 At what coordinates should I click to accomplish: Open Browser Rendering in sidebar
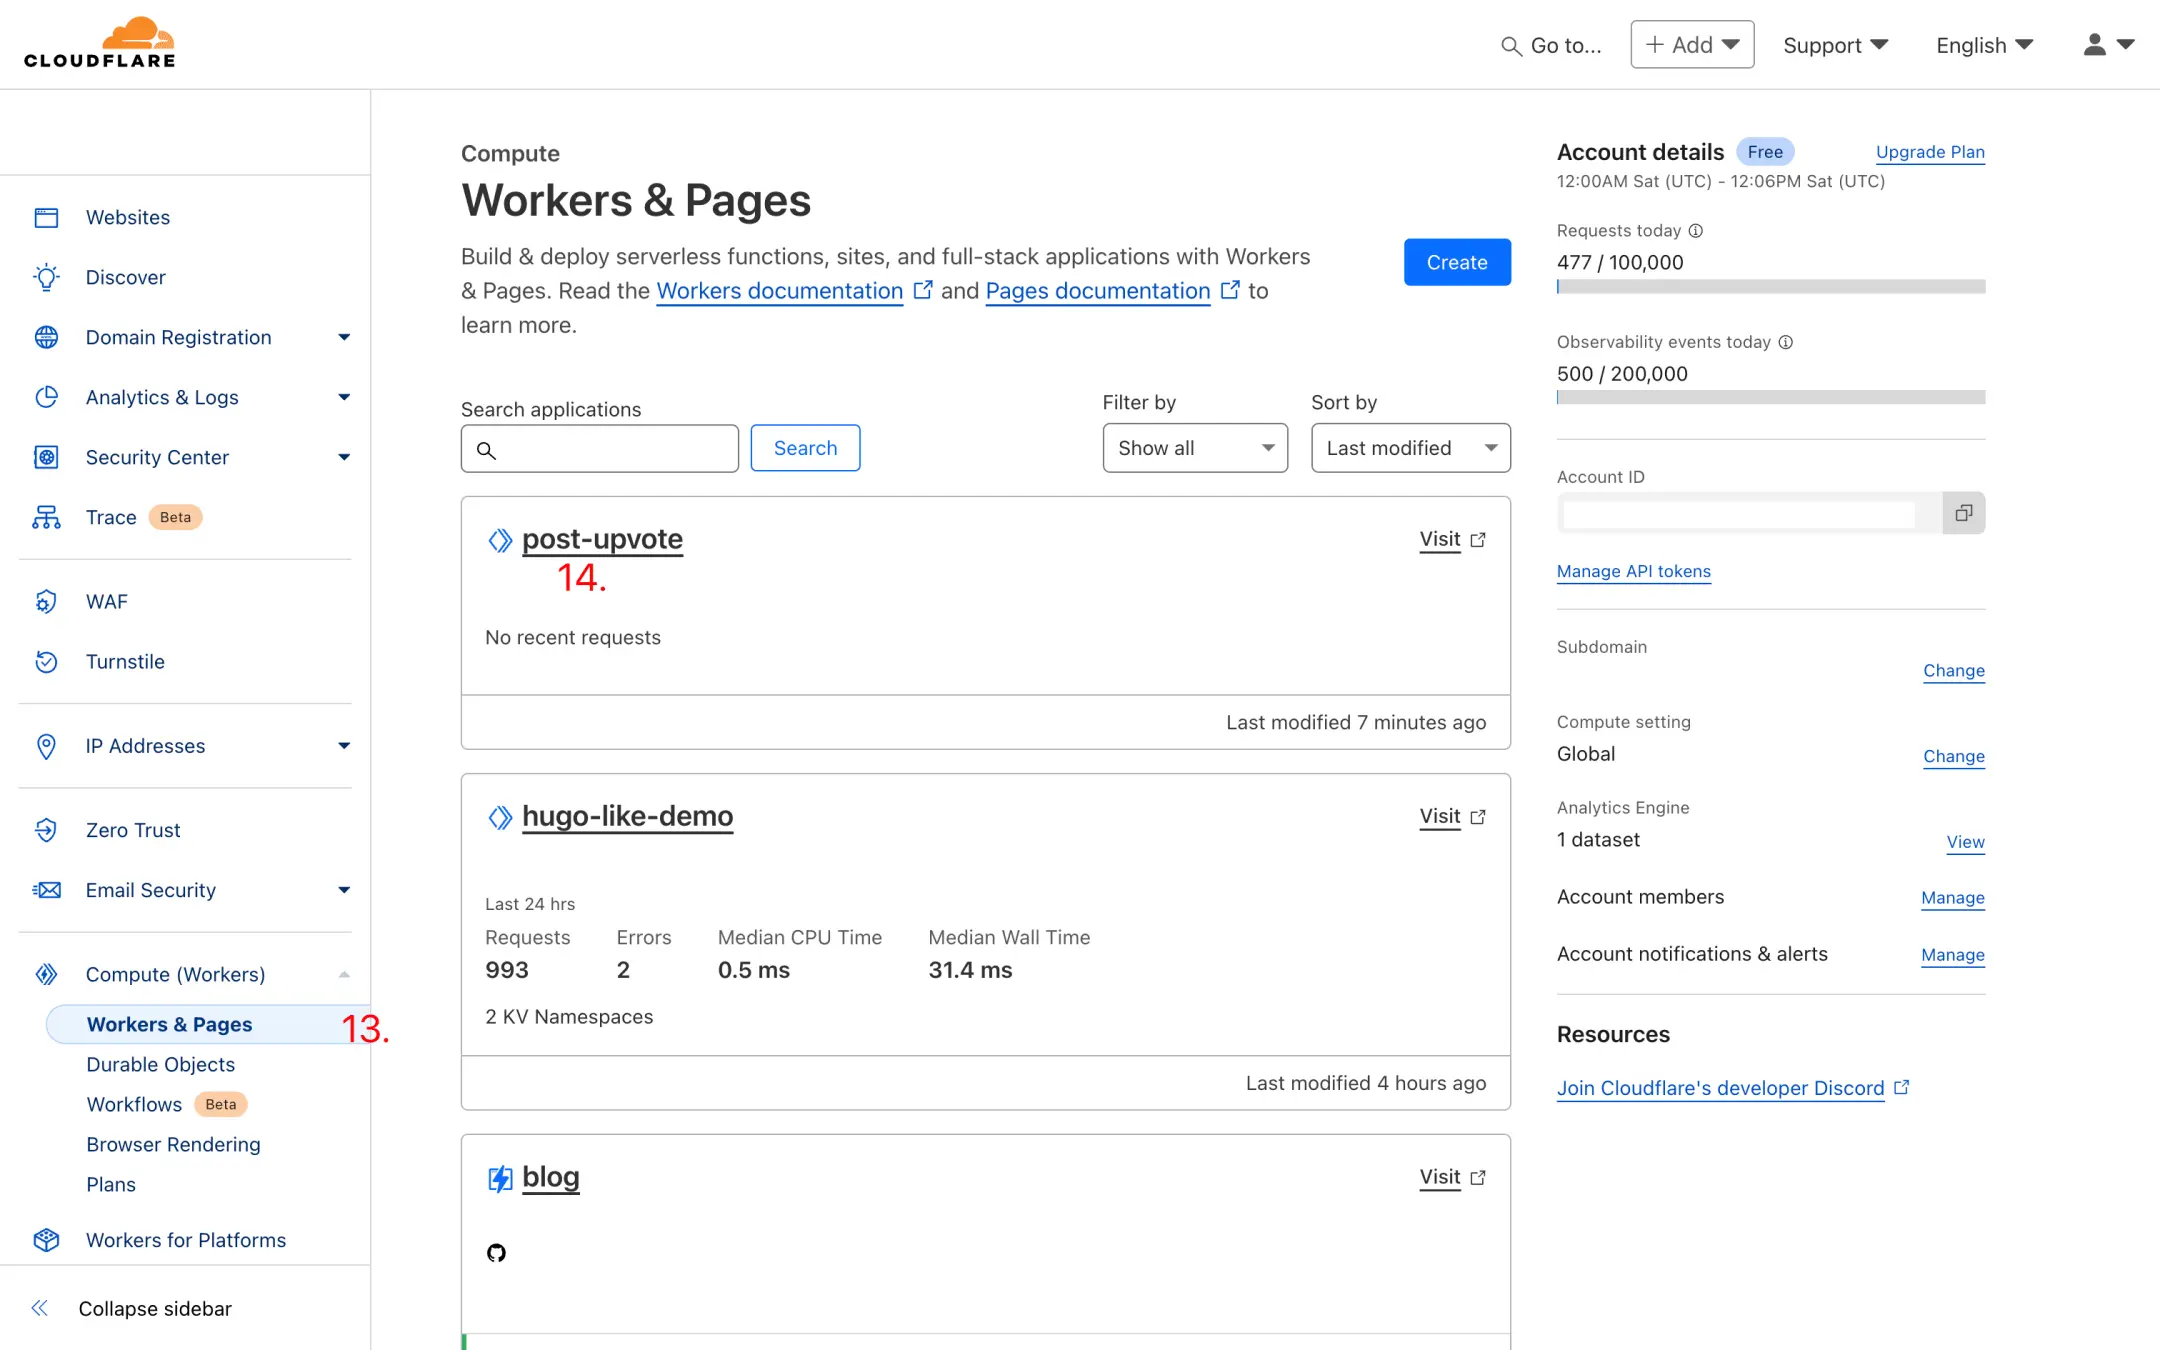pyautogui.click(x=173, y=1144)
